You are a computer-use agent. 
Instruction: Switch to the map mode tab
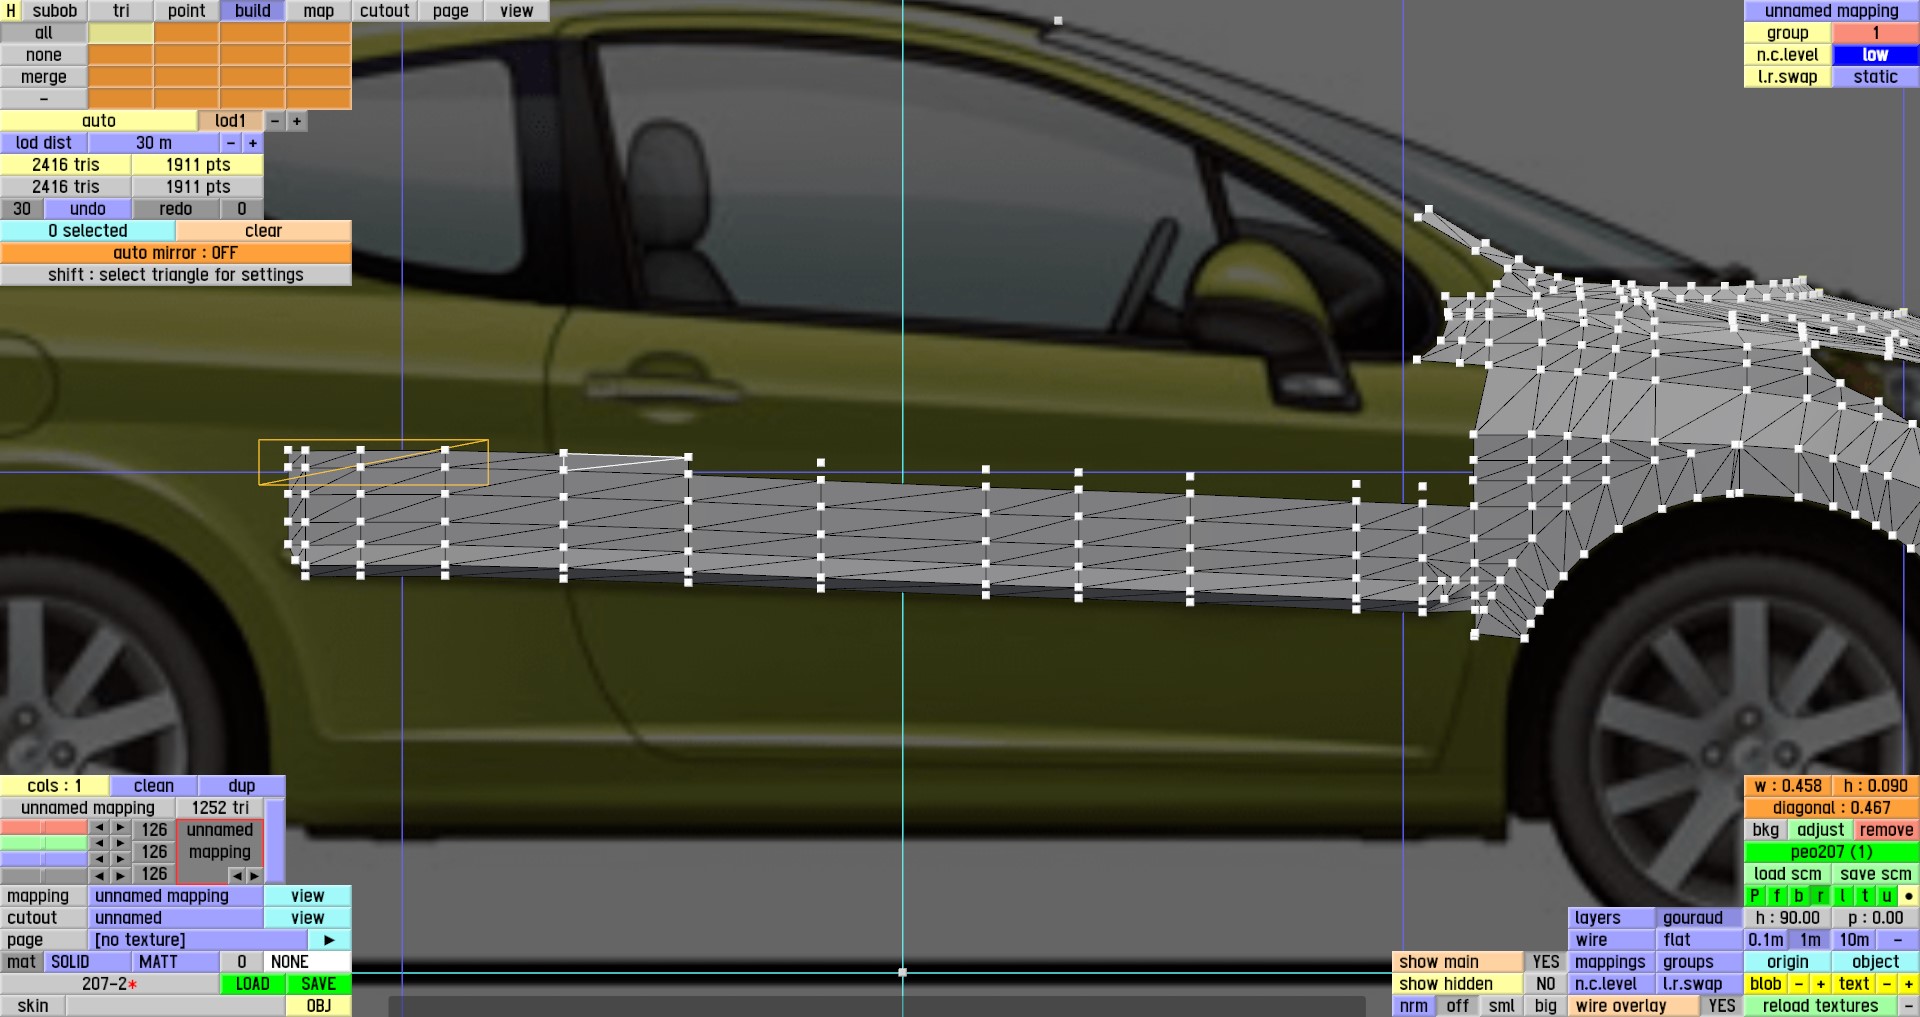(x=319, y=11)
